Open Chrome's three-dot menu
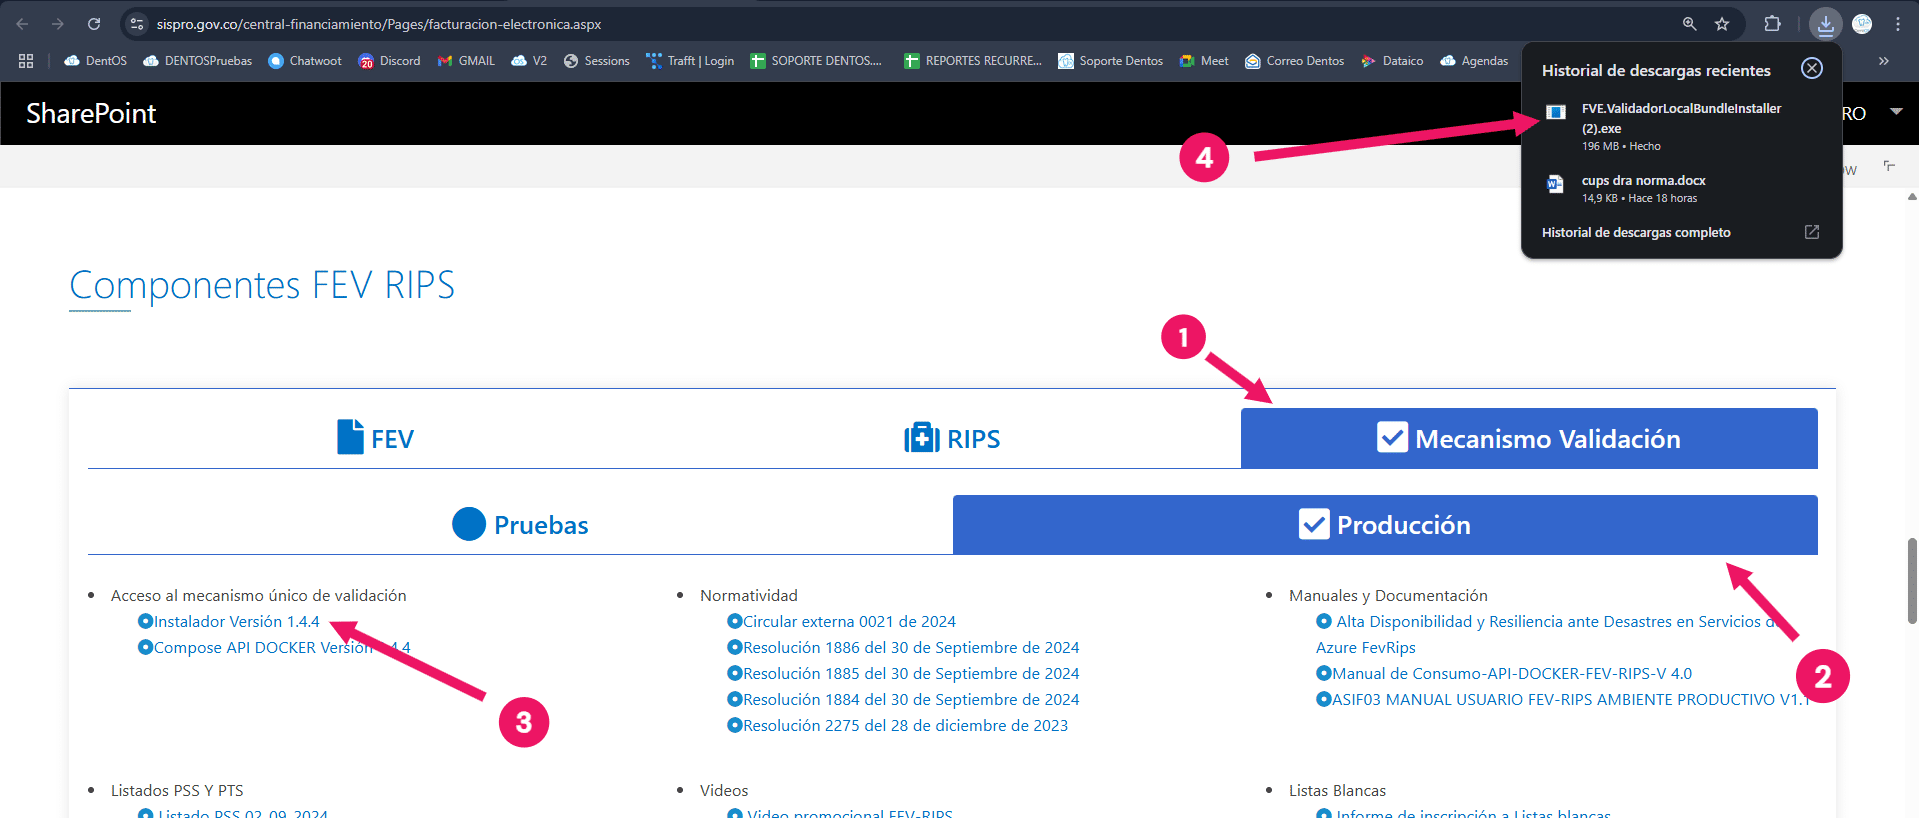Viewport: 1919px width, 818px height. point(1898,24)
